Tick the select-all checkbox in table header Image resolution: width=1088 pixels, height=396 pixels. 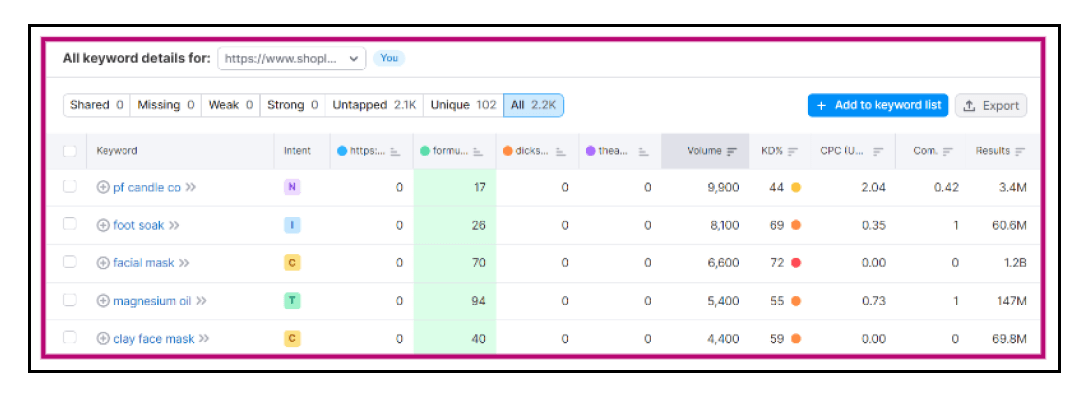tap(70, 151)
